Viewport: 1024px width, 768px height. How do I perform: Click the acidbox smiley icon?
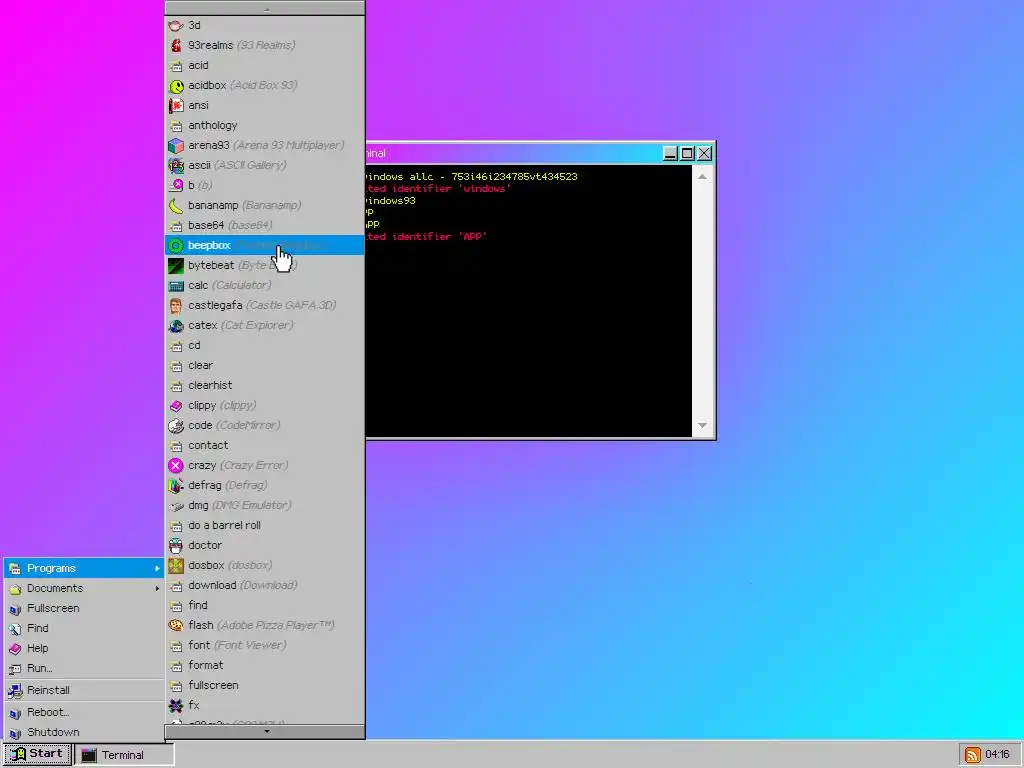coord(176,86)
